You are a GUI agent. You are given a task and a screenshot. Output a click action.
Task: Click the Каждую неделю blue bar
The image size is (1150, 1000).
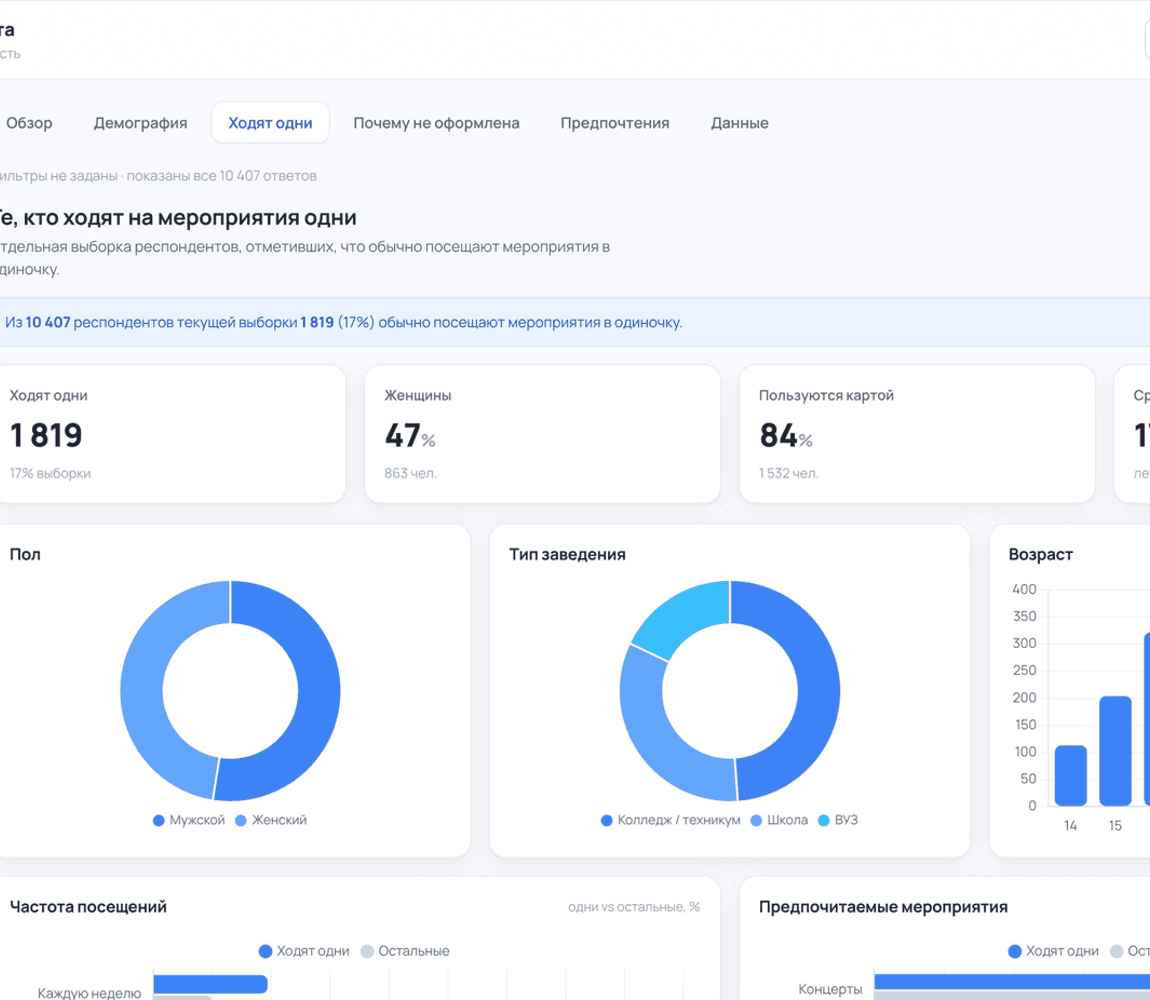210,984
